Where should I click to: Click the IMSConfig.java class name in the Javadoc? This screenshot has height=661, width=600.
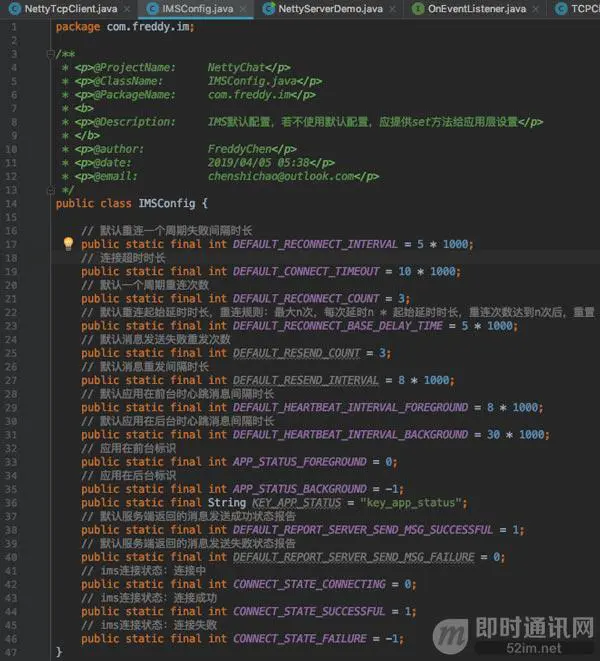tap(252, 81)
